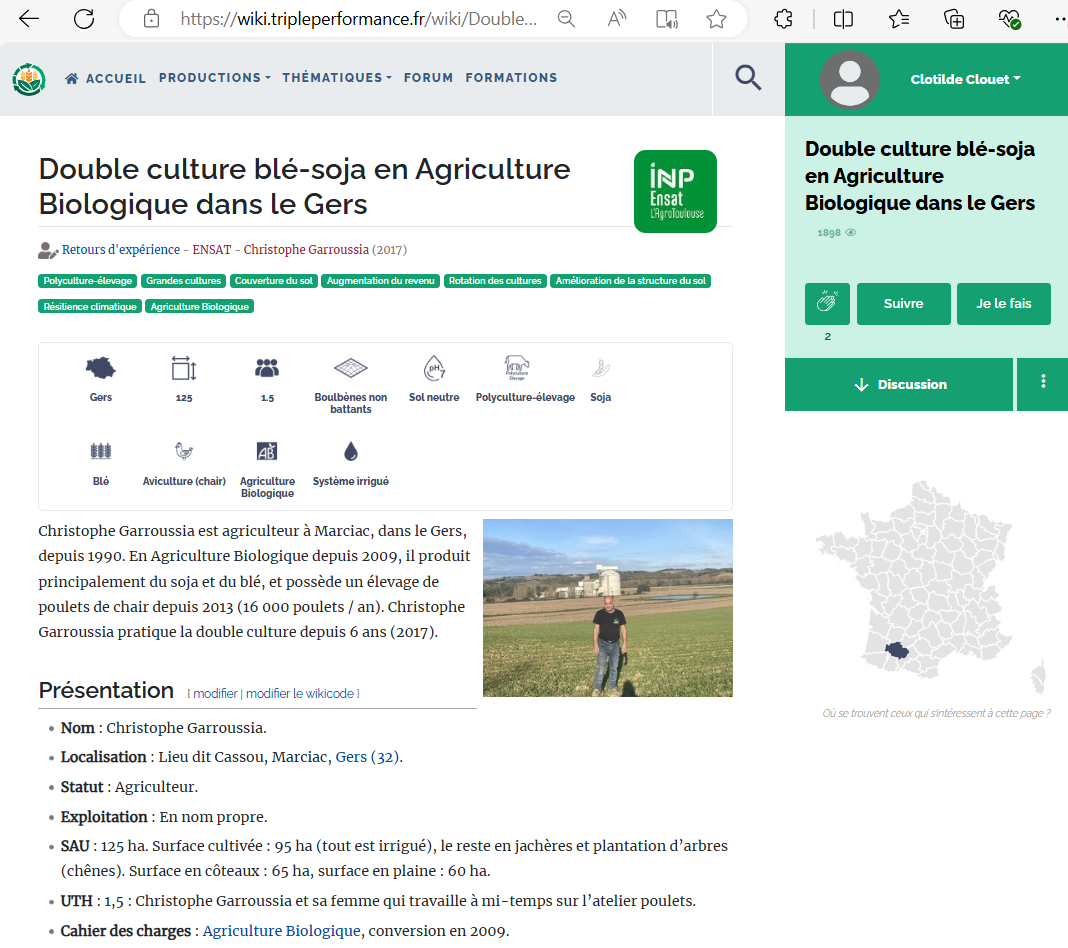The height and width of the screenshot is (948, 1068).
Task: Open the three-dot more options menu
Action: pos(1043,384)
